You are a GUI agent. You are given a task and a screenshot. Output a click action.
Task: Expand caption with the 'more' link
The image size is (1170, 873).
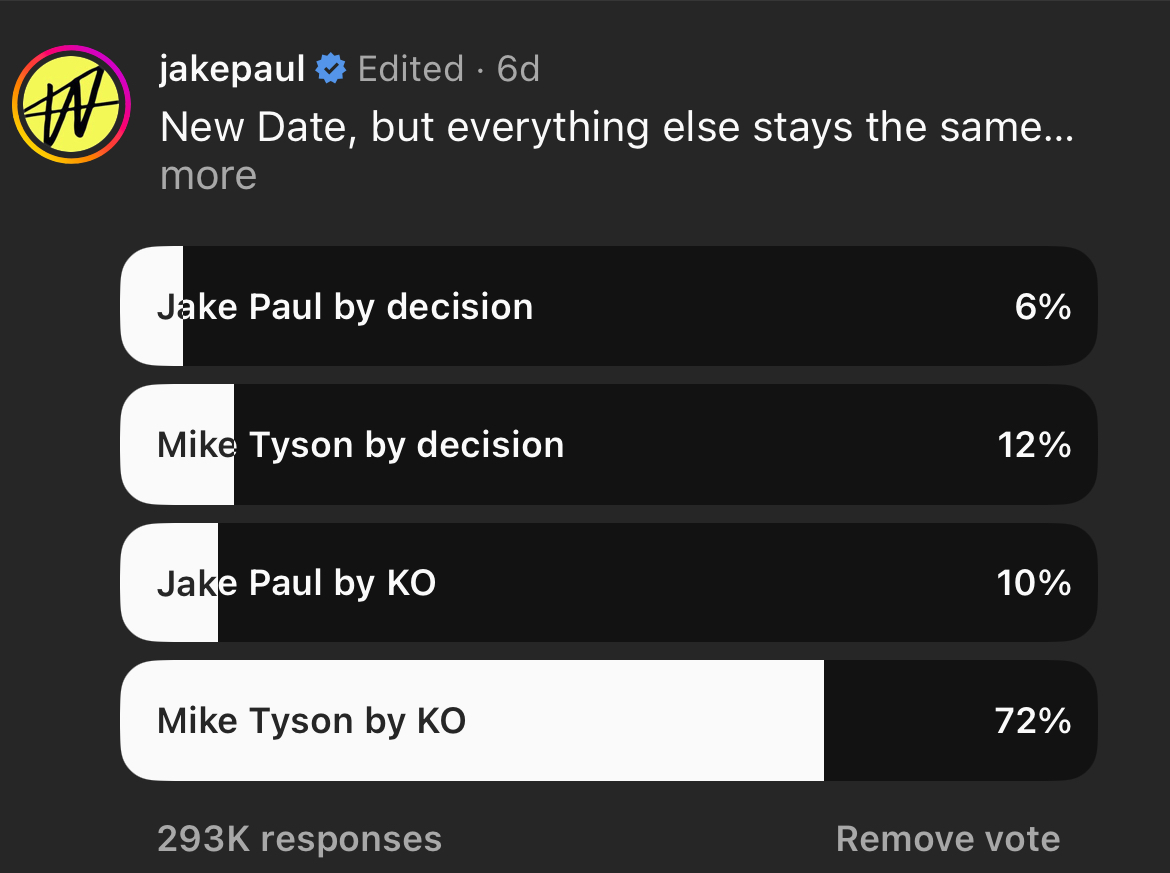tap(208, 176)
